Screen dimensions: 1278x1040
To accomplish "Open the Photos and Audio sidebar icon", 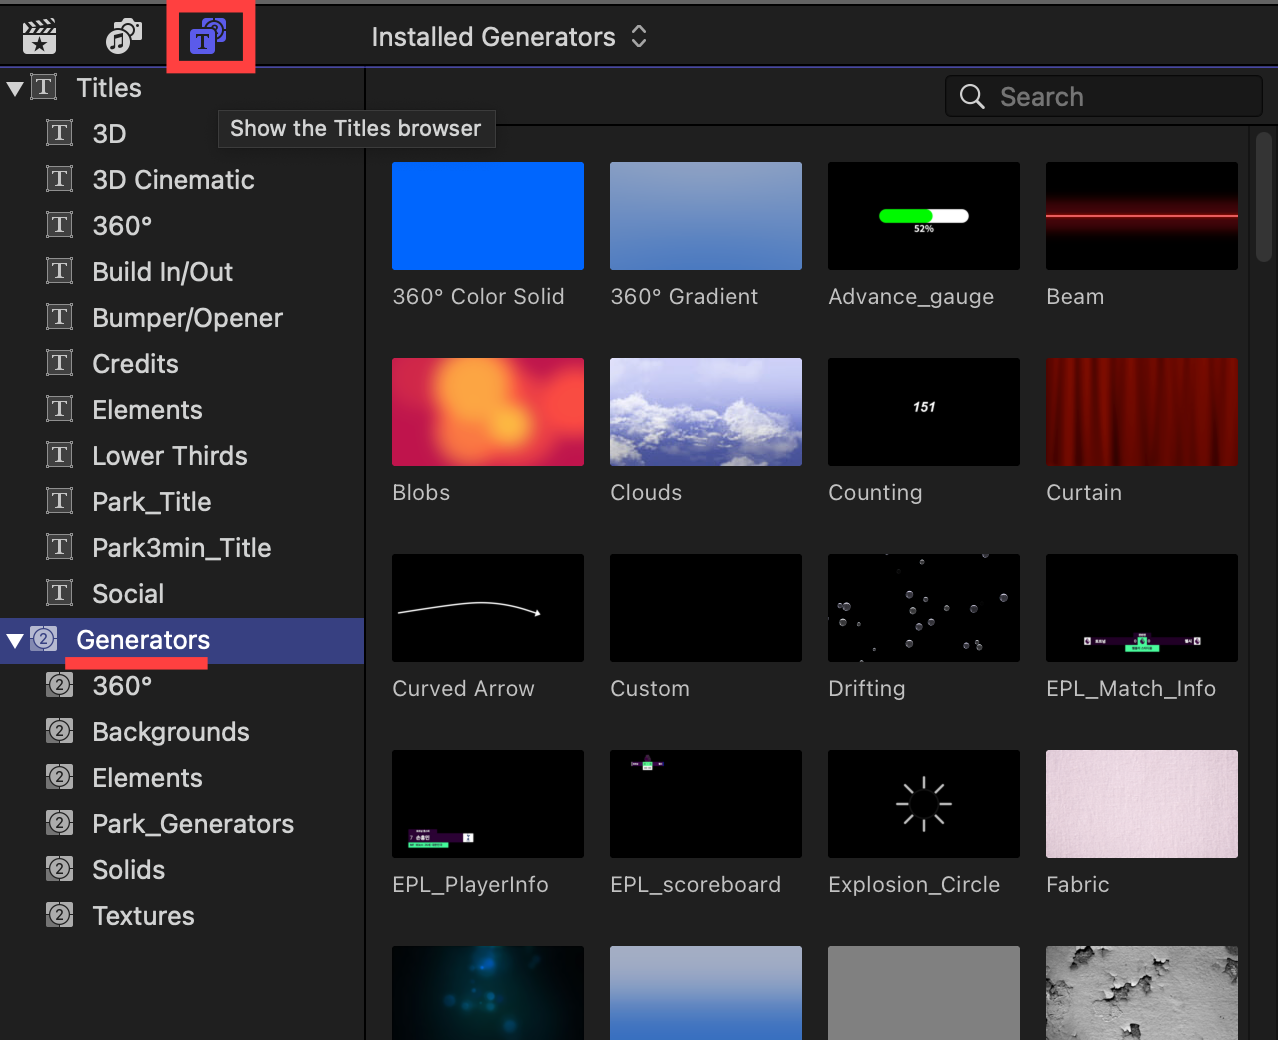I will pos(124,37).
